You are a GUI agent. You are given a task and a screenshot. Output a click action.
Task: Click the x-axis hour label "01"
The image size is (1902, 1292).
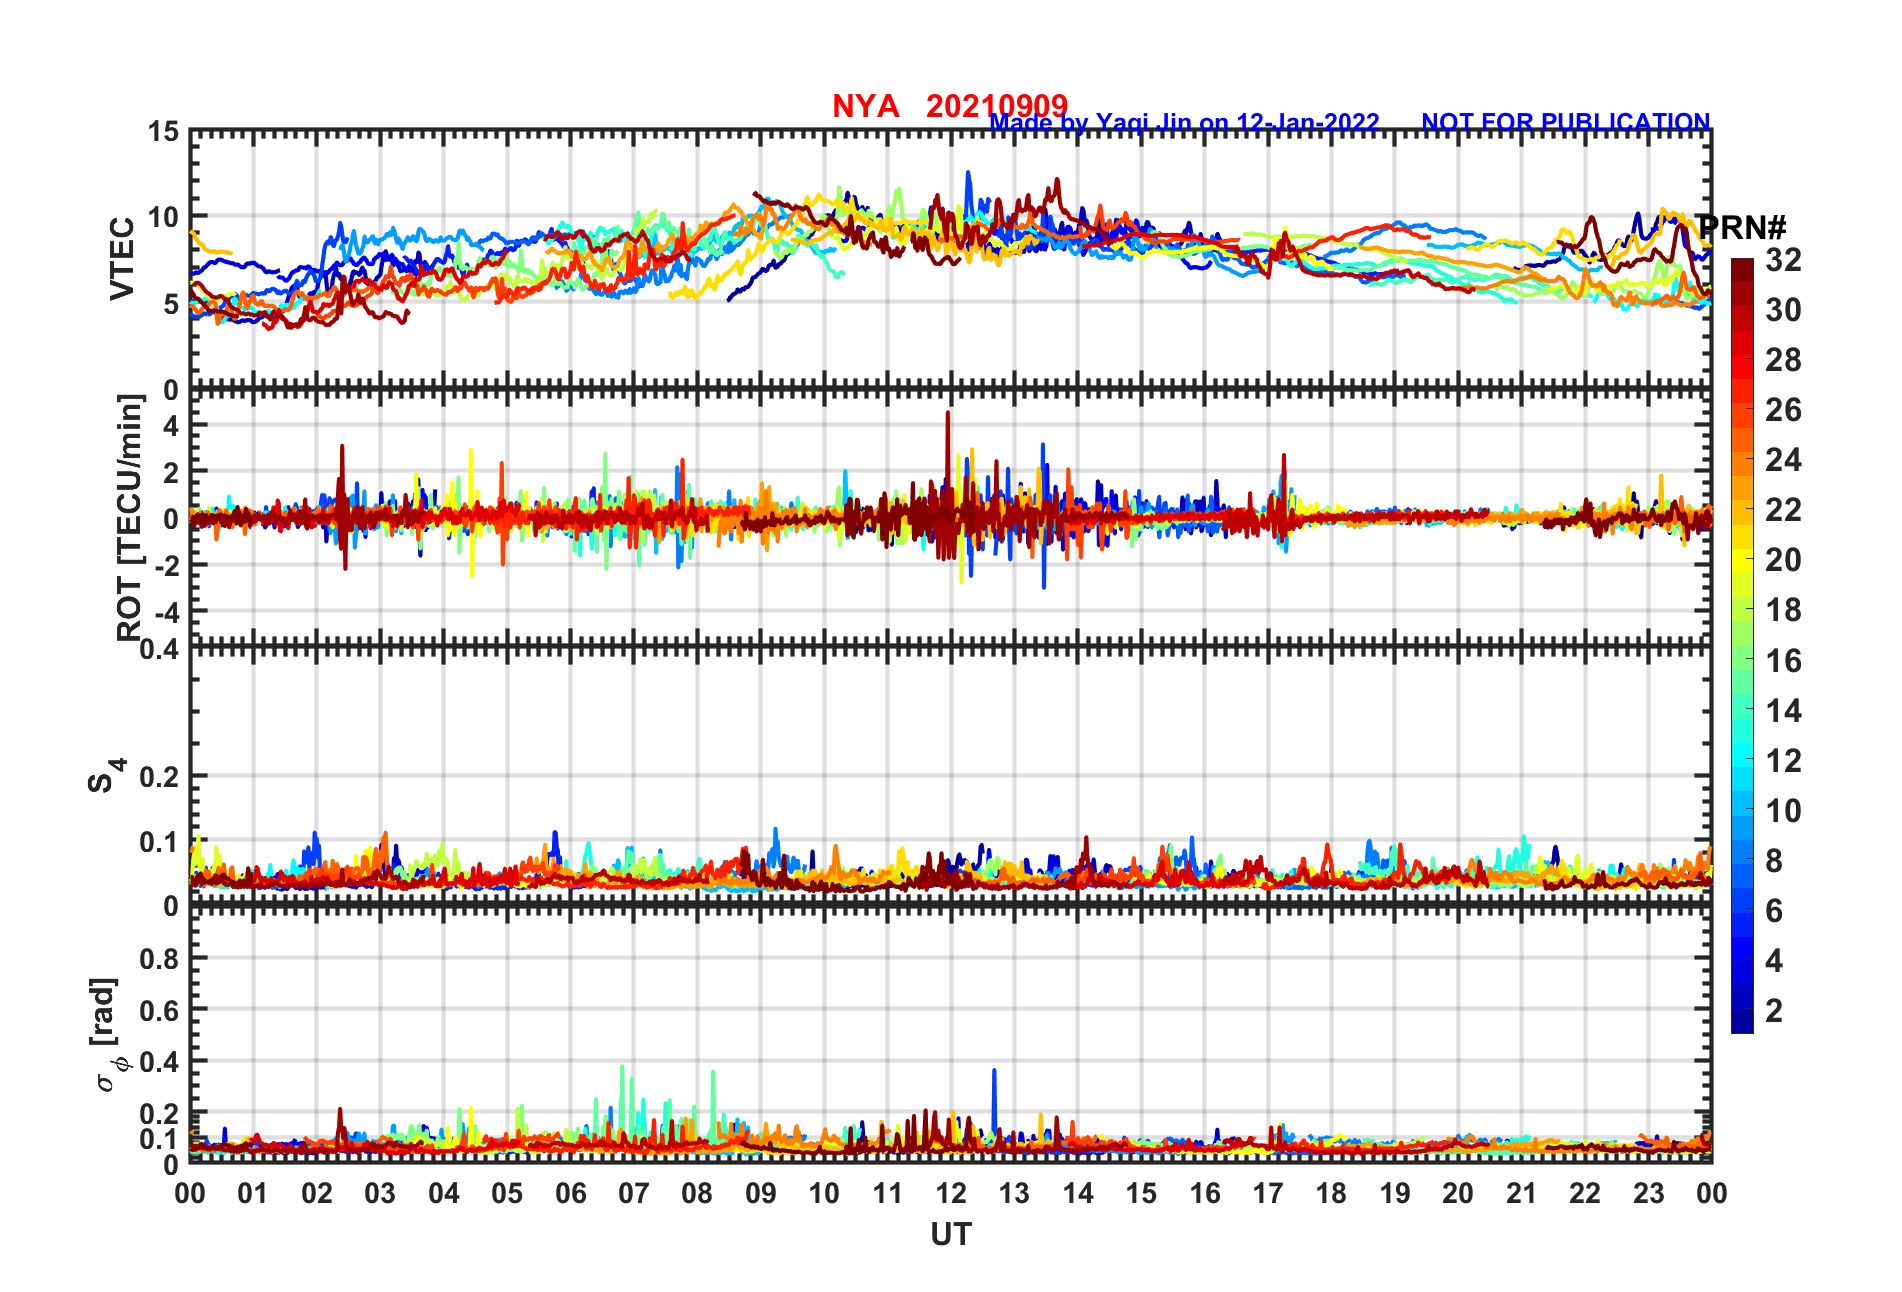tap(253, 1193)
